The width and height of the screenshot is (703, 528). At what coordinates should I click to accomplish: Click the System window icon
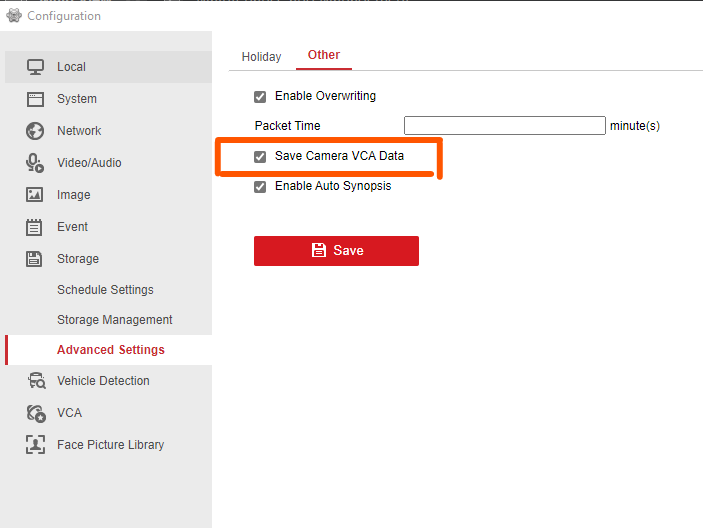(35, 99)
